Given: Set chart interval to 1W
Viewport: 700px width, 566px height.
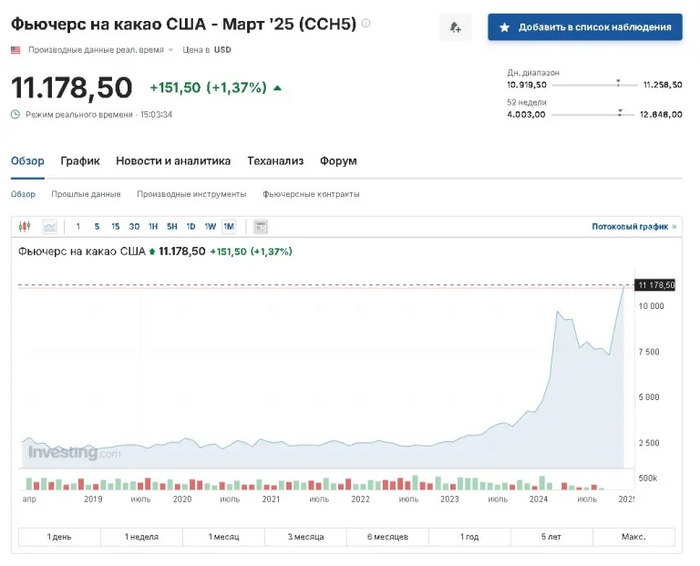Looking at the screenshot, I should pos(210,227).
